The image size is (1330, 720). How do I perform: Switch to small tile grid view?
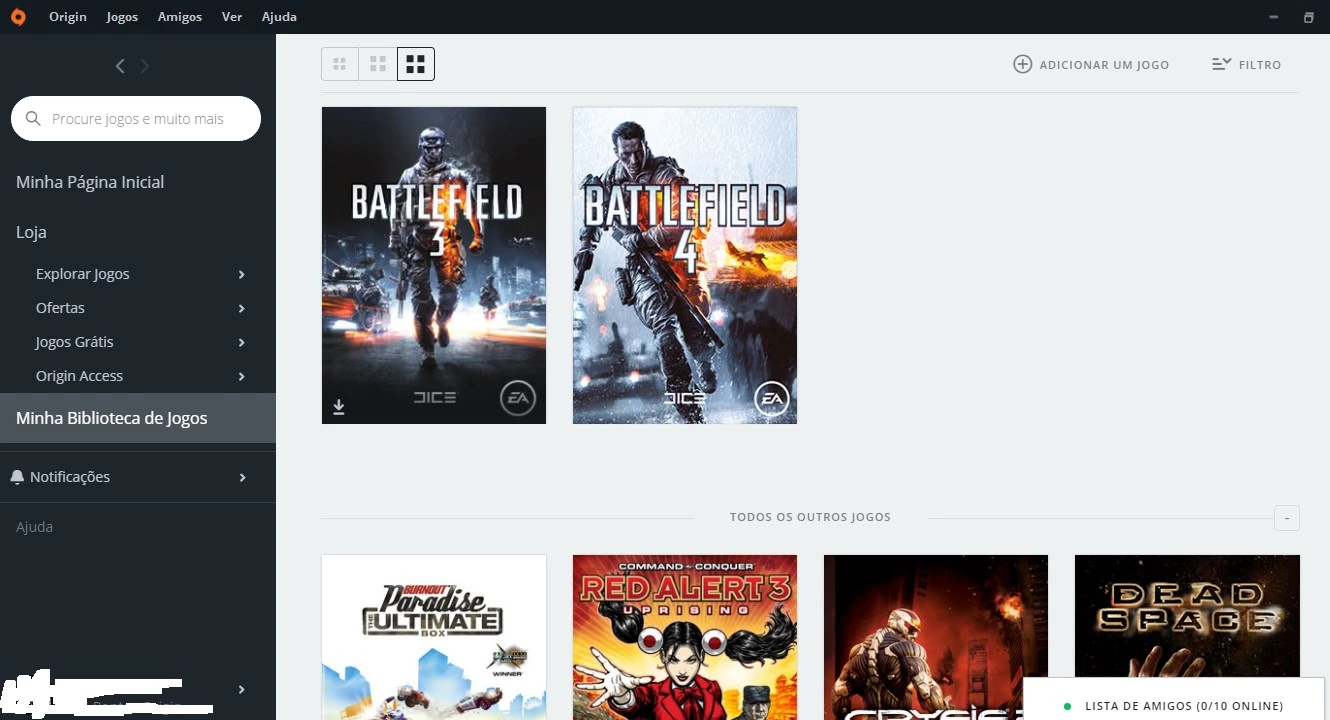pyautogui.click(x=340, y=65)
